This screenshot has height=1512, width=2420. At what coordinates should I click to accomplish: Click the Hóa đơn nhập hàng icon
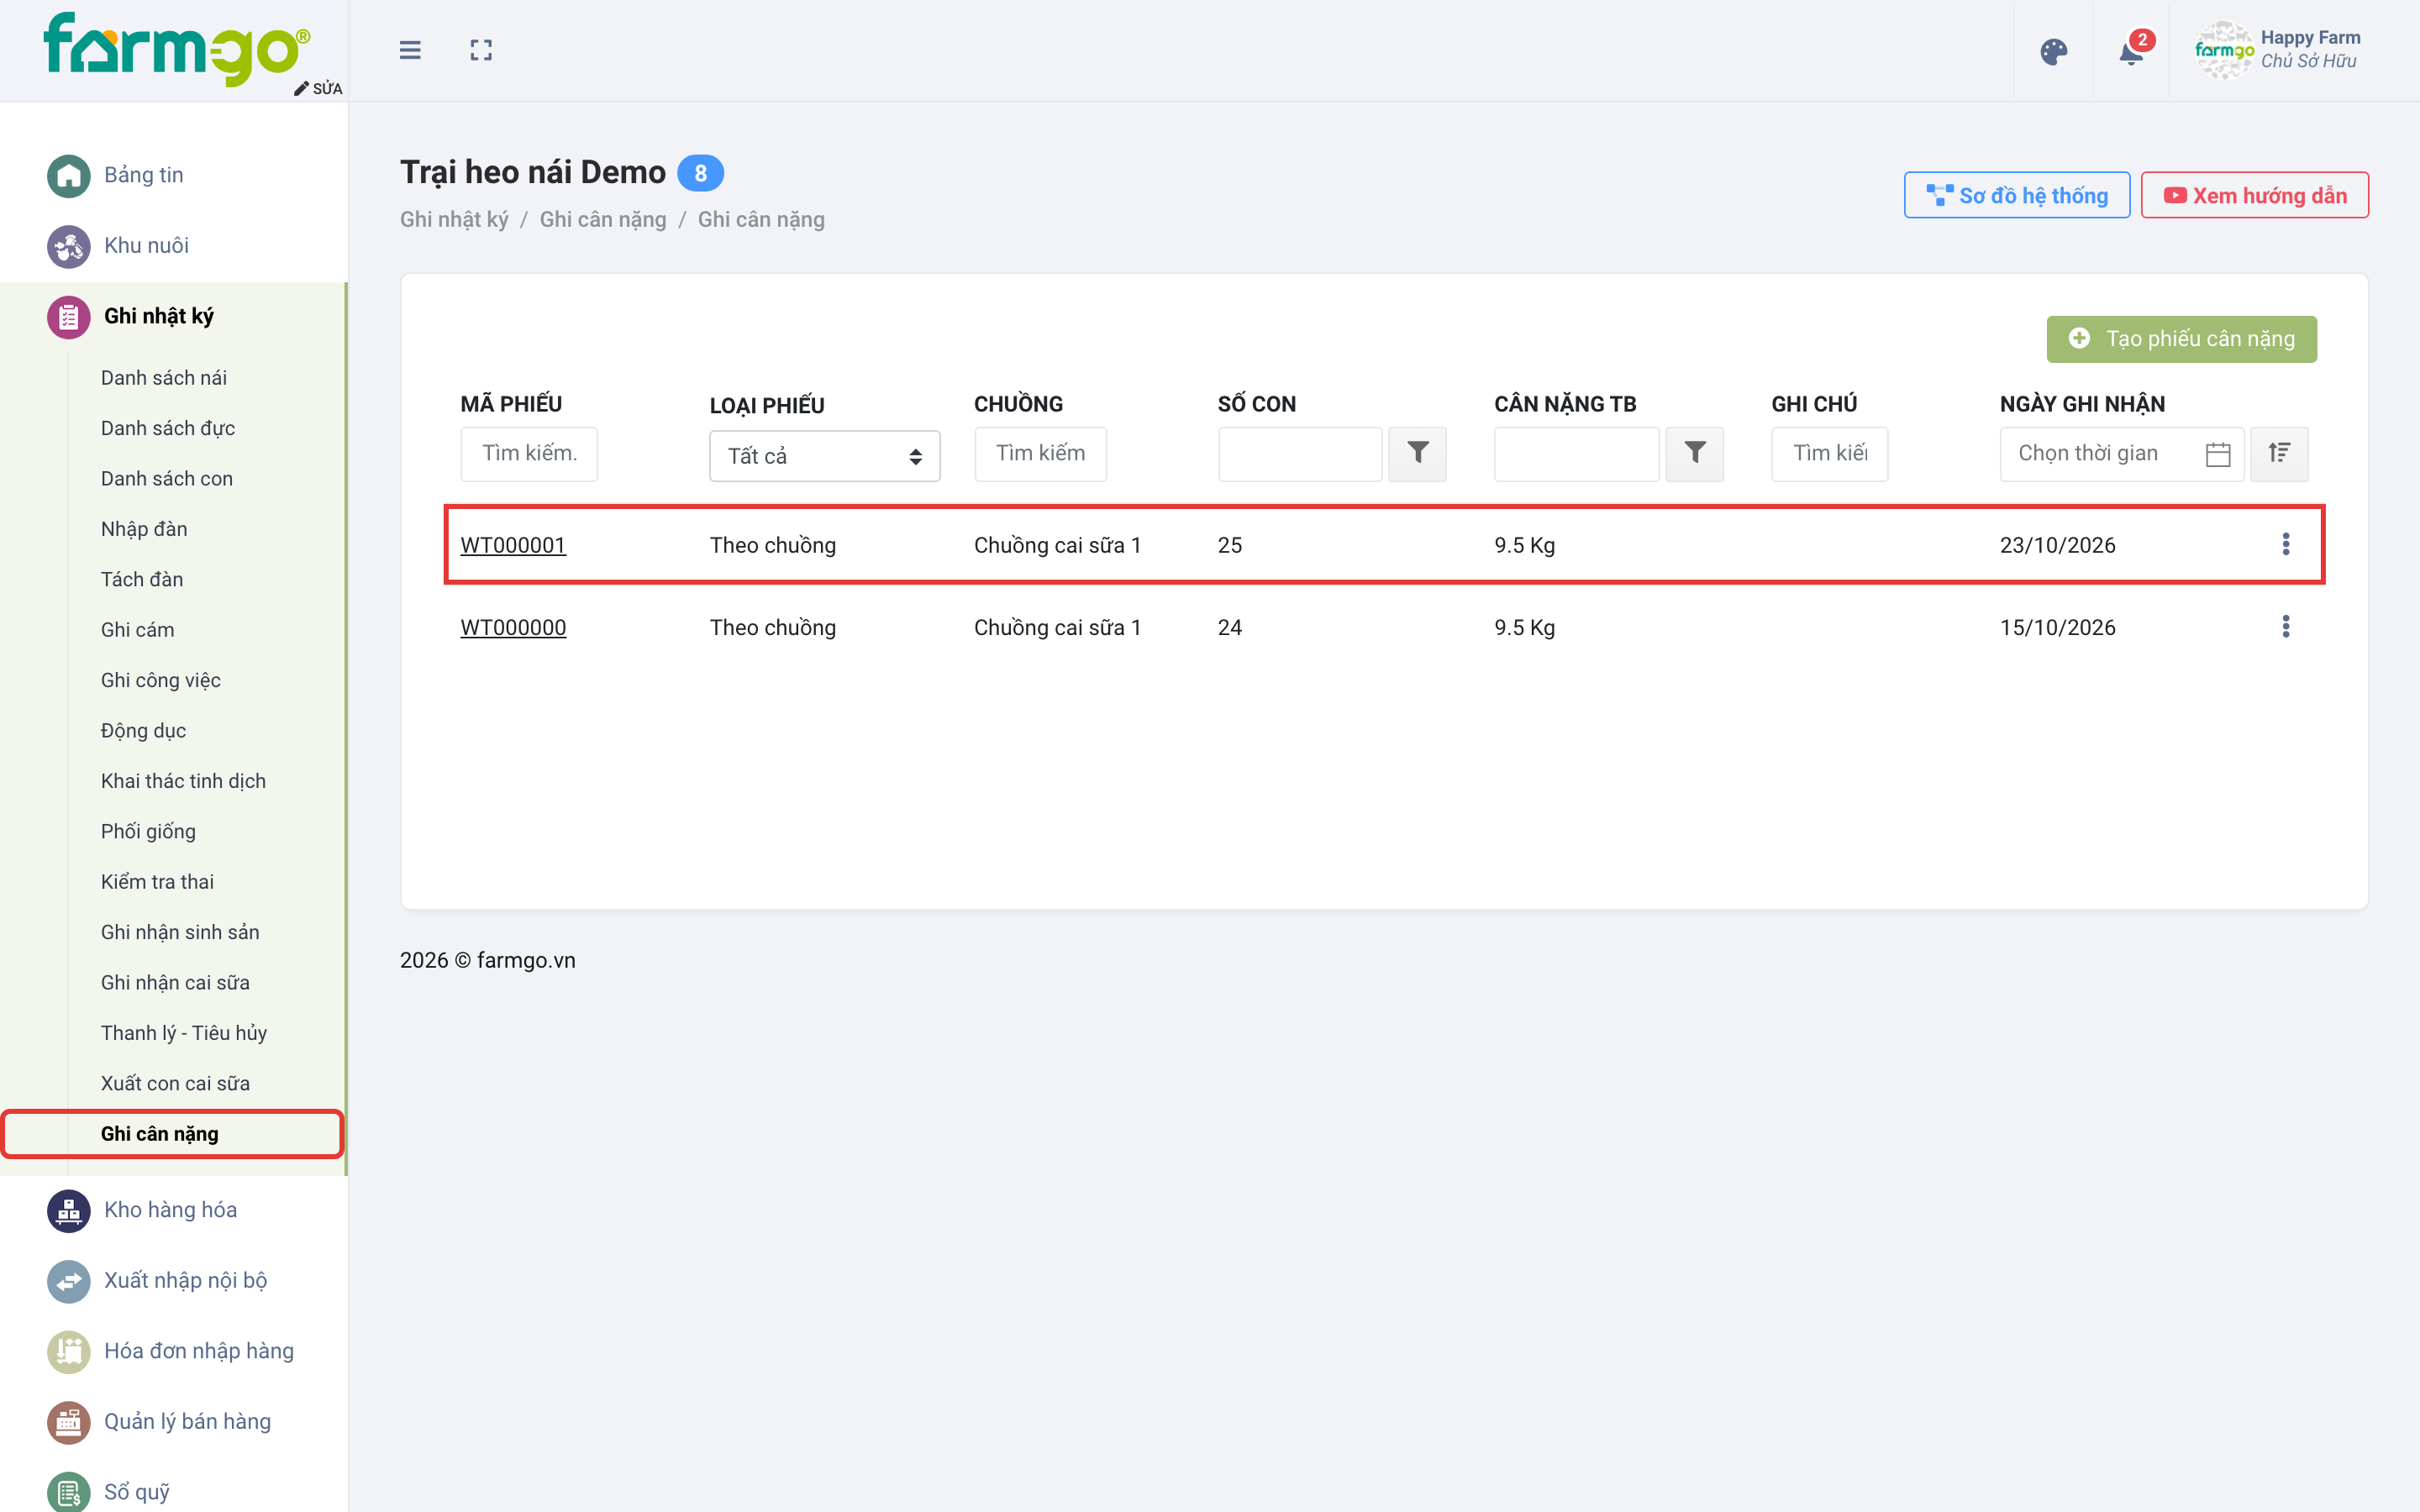[x=68, y=1352]
